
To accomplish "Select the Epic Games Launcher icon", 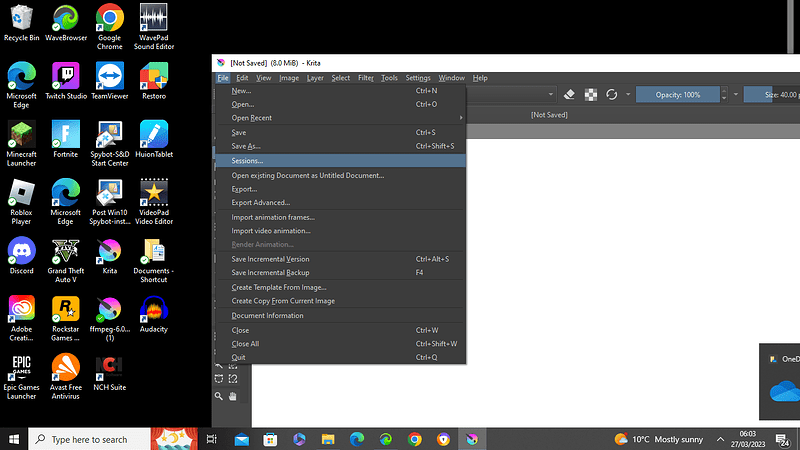I will tap(21, 377).
